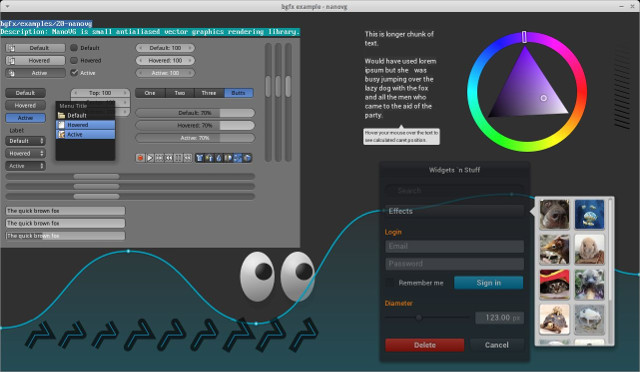This screenshot has width=640, height=372.
Task: Uncheck the Active option checkbox
Action: coord(74,73)
